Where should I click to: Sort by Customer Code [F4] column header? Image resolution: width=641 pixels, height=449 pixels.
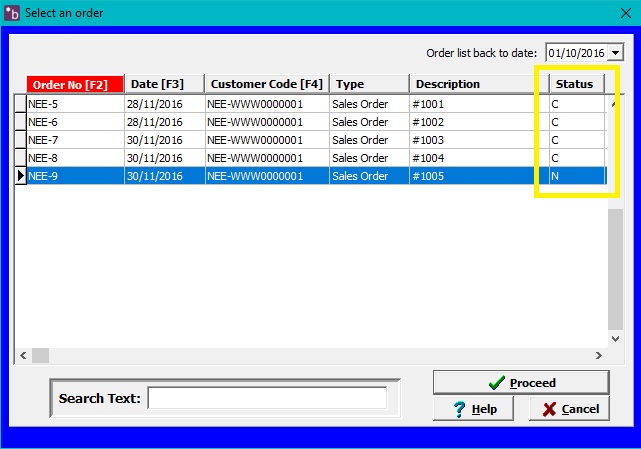[267, 84]
